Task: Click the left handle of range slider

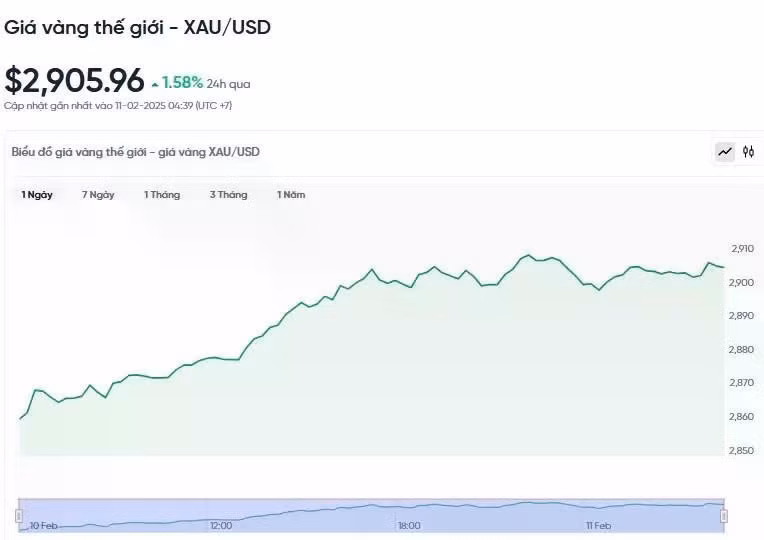Action: tap(19, 515)
